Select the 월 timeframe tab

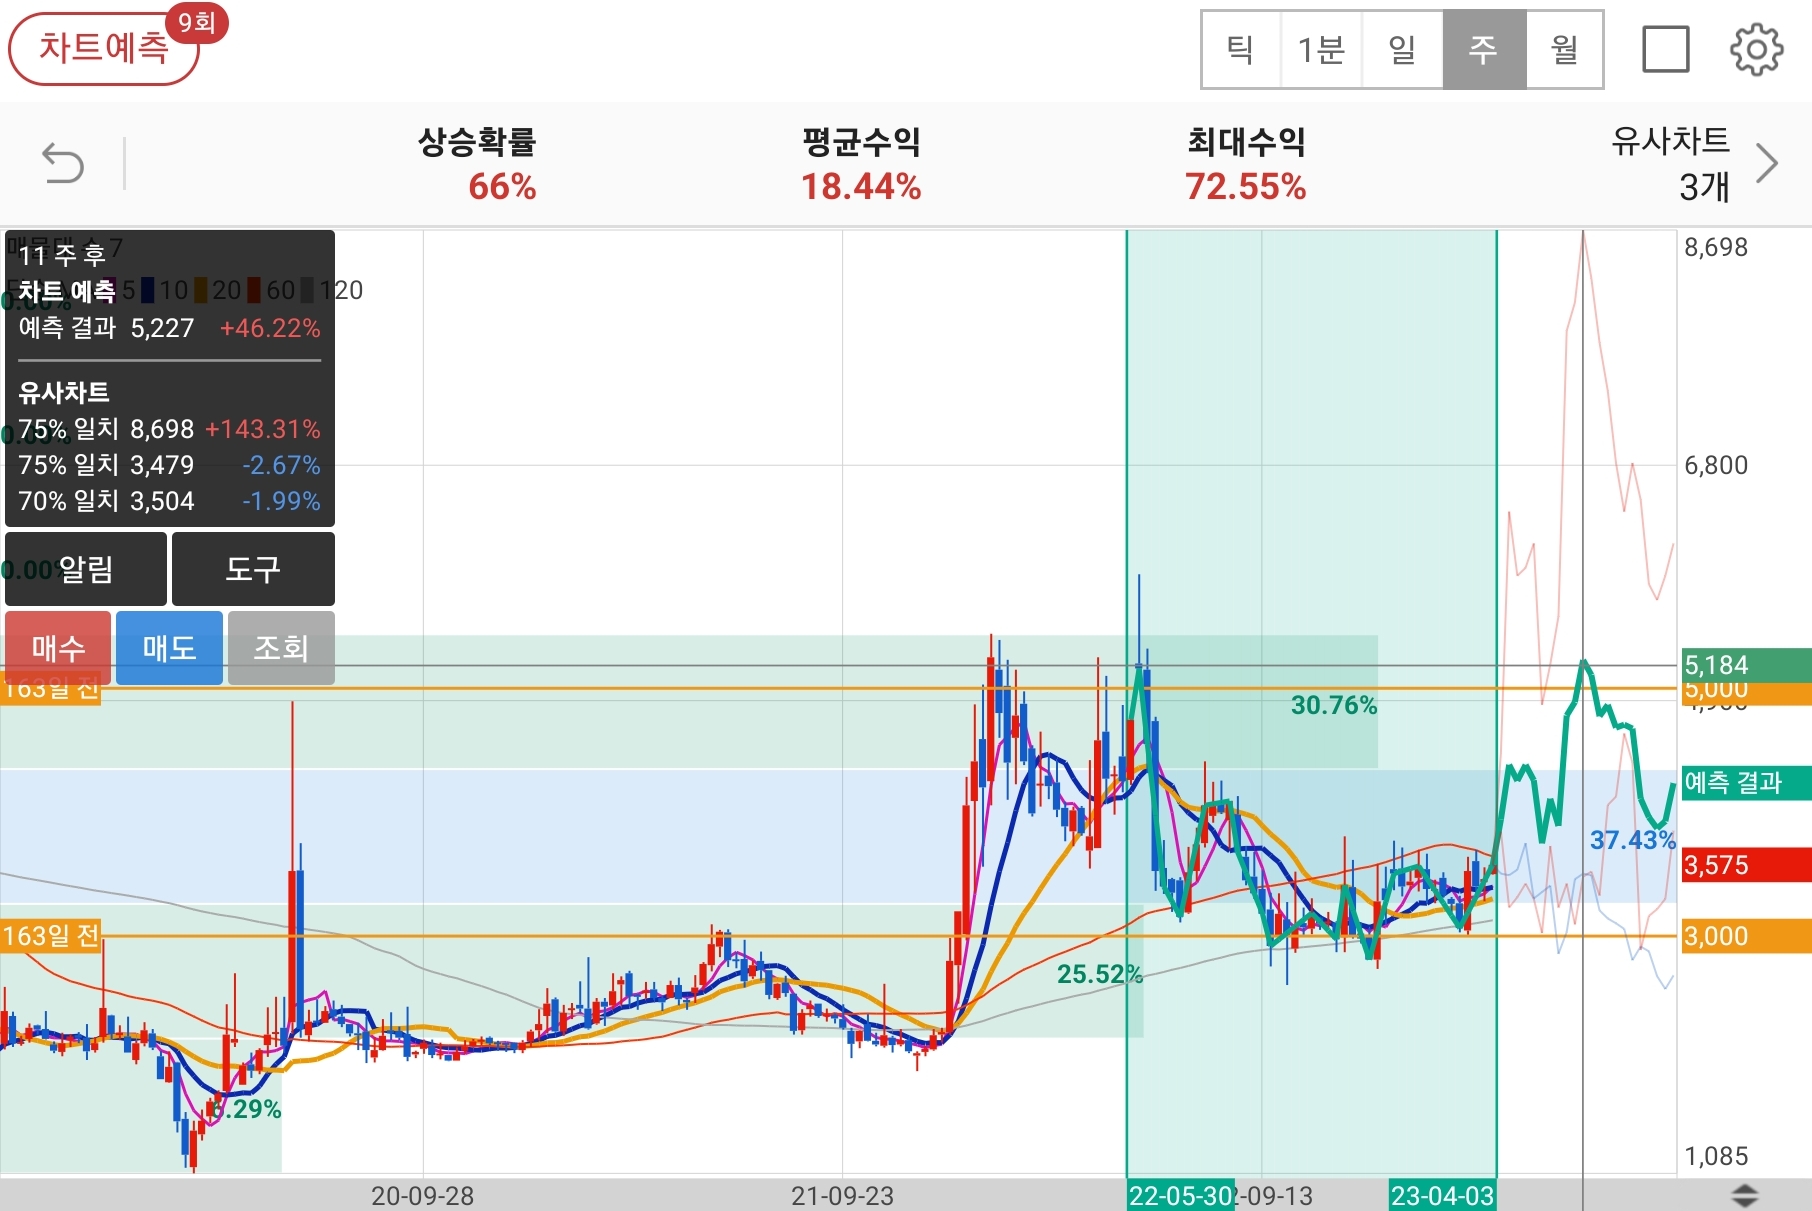[1565, 49]
